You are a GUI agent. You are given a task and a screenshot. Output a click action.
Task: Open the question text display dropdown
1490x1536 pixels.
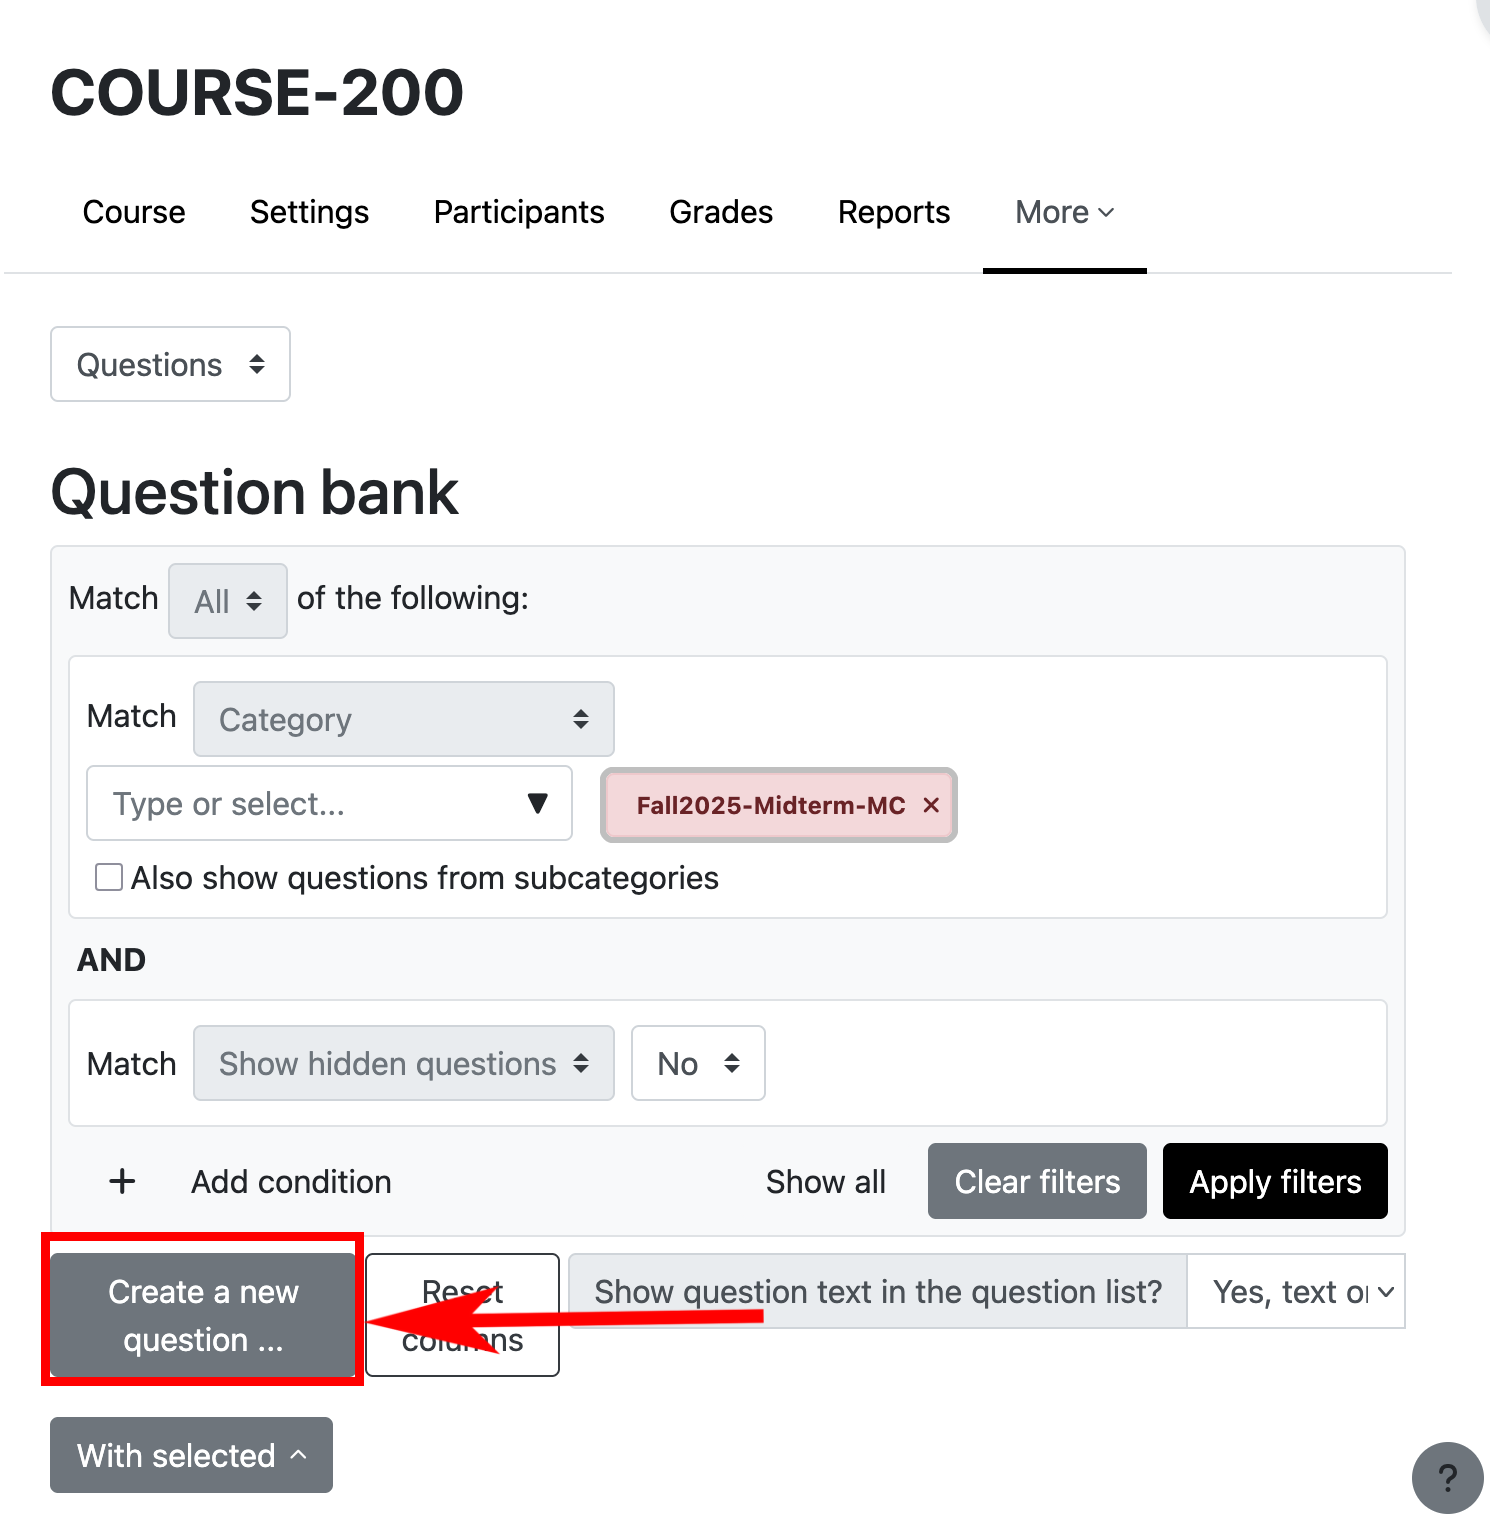pyautogui.click(x=1296, y=1291)
